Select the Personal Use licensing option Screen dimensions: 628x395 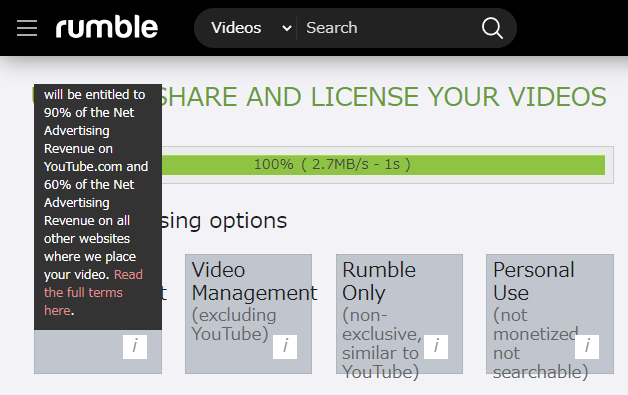[x=550, y=314]
